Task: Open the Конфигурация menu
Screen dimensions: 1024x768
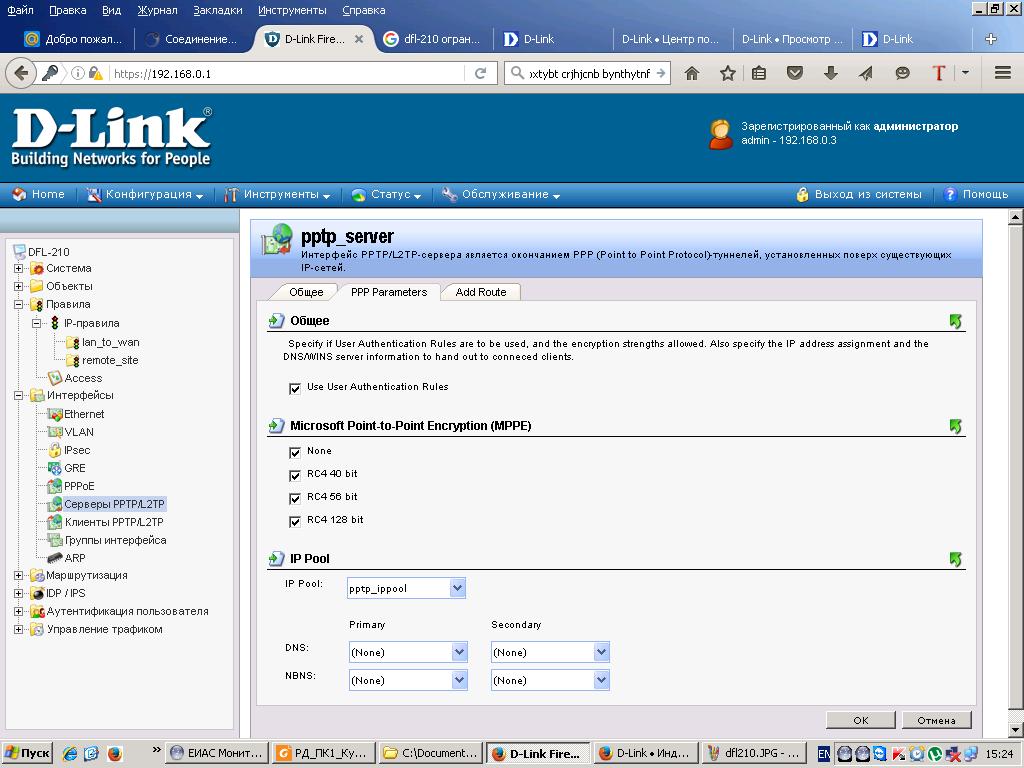Action: pos(148,195)
